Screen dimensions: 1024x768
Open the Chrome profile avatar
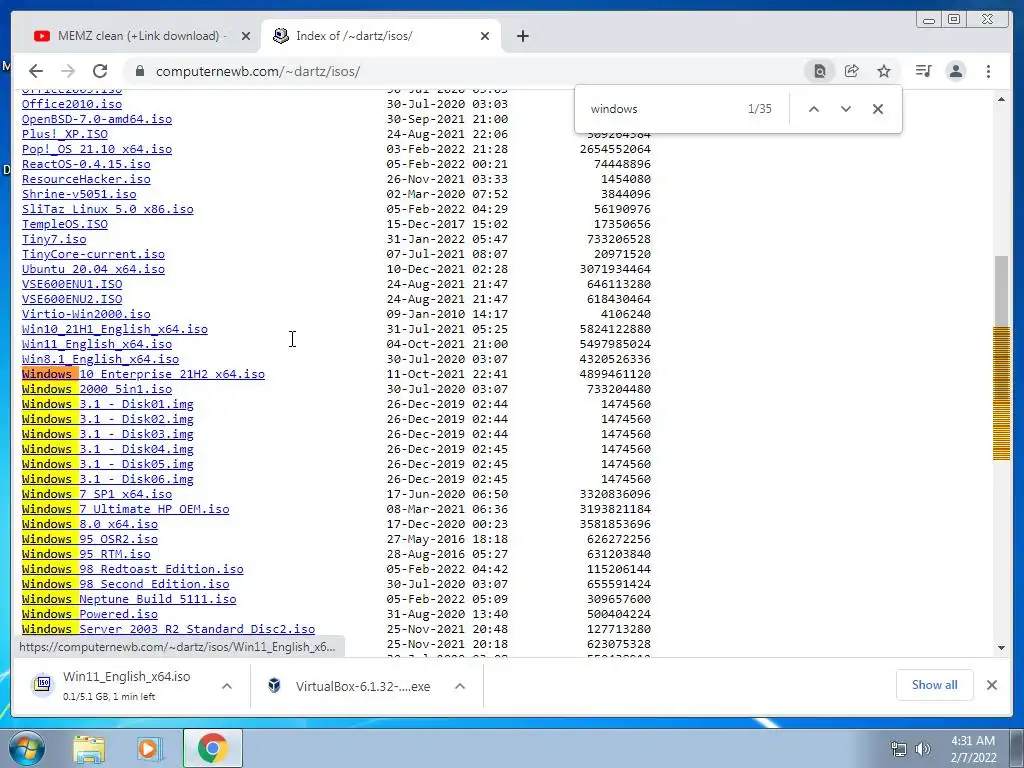(956, 71)
